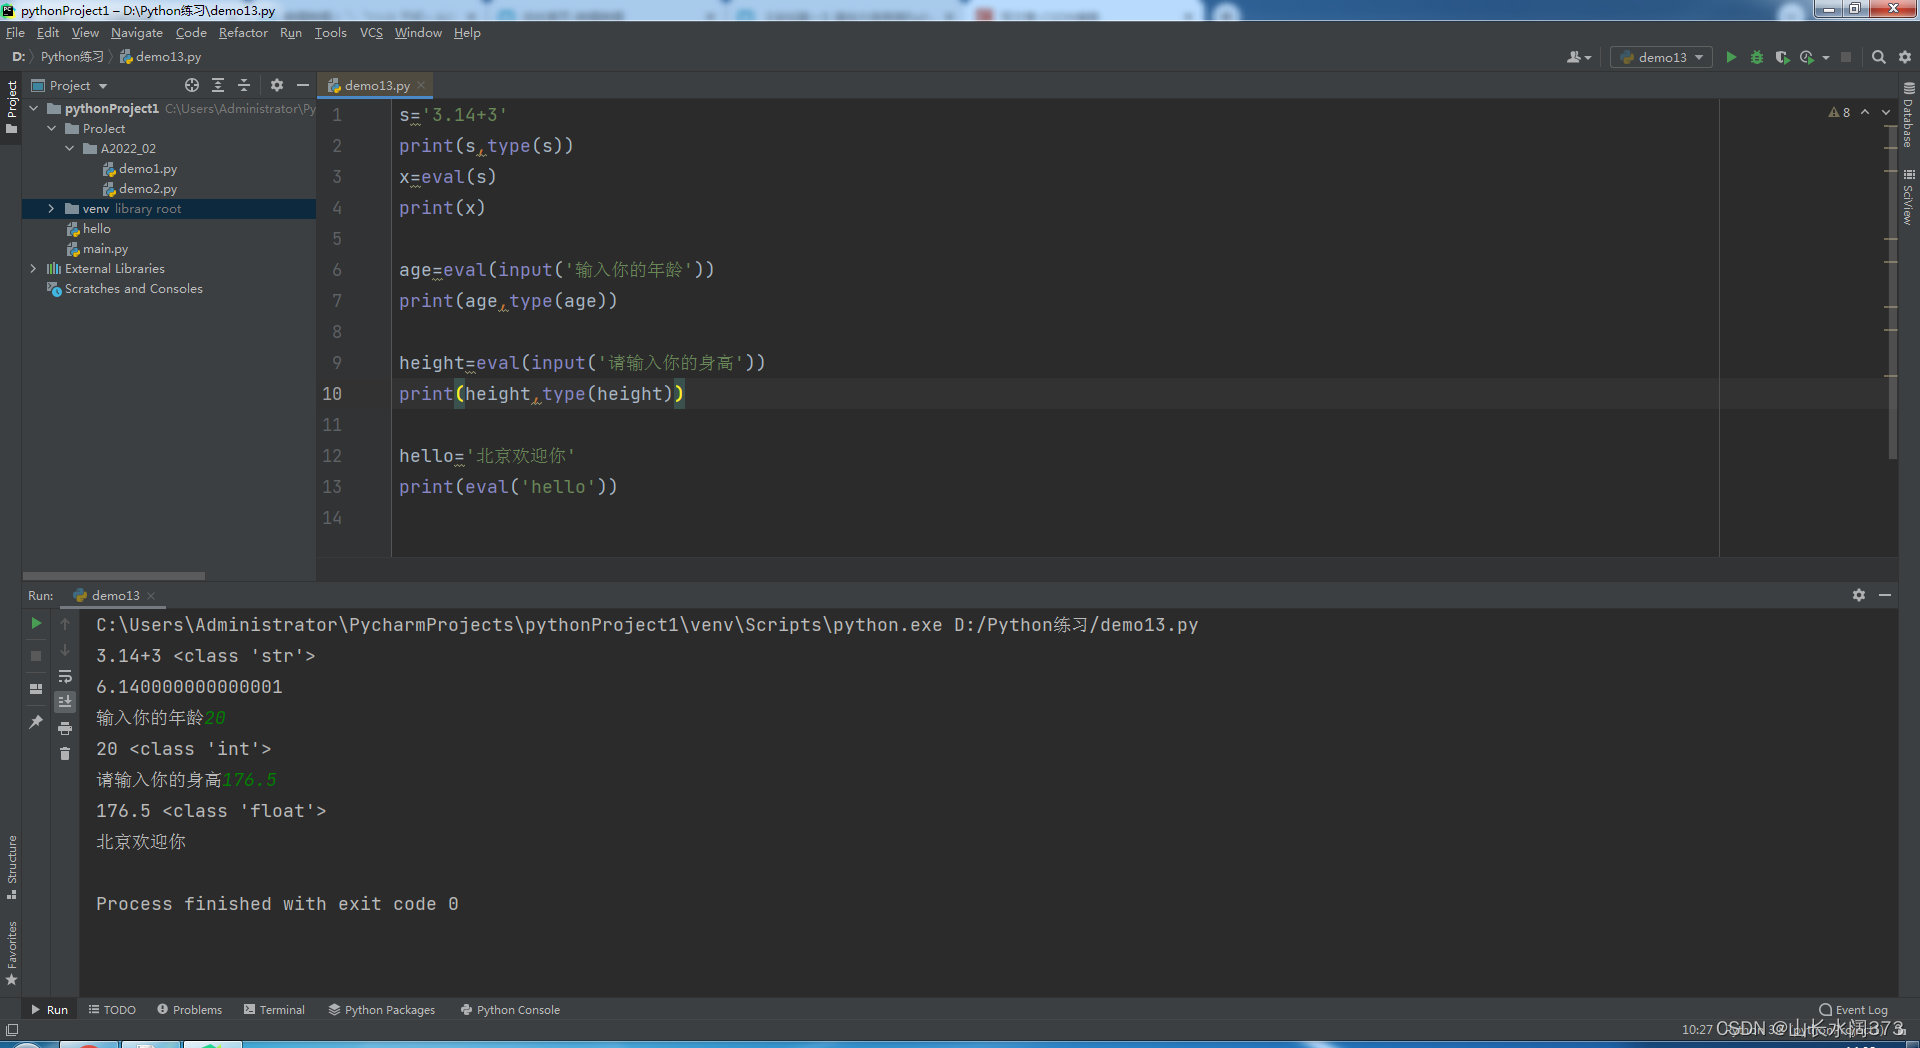Select demo1.py in project tree
Screen dimensions: 1920x1048
tap(140, 168)
